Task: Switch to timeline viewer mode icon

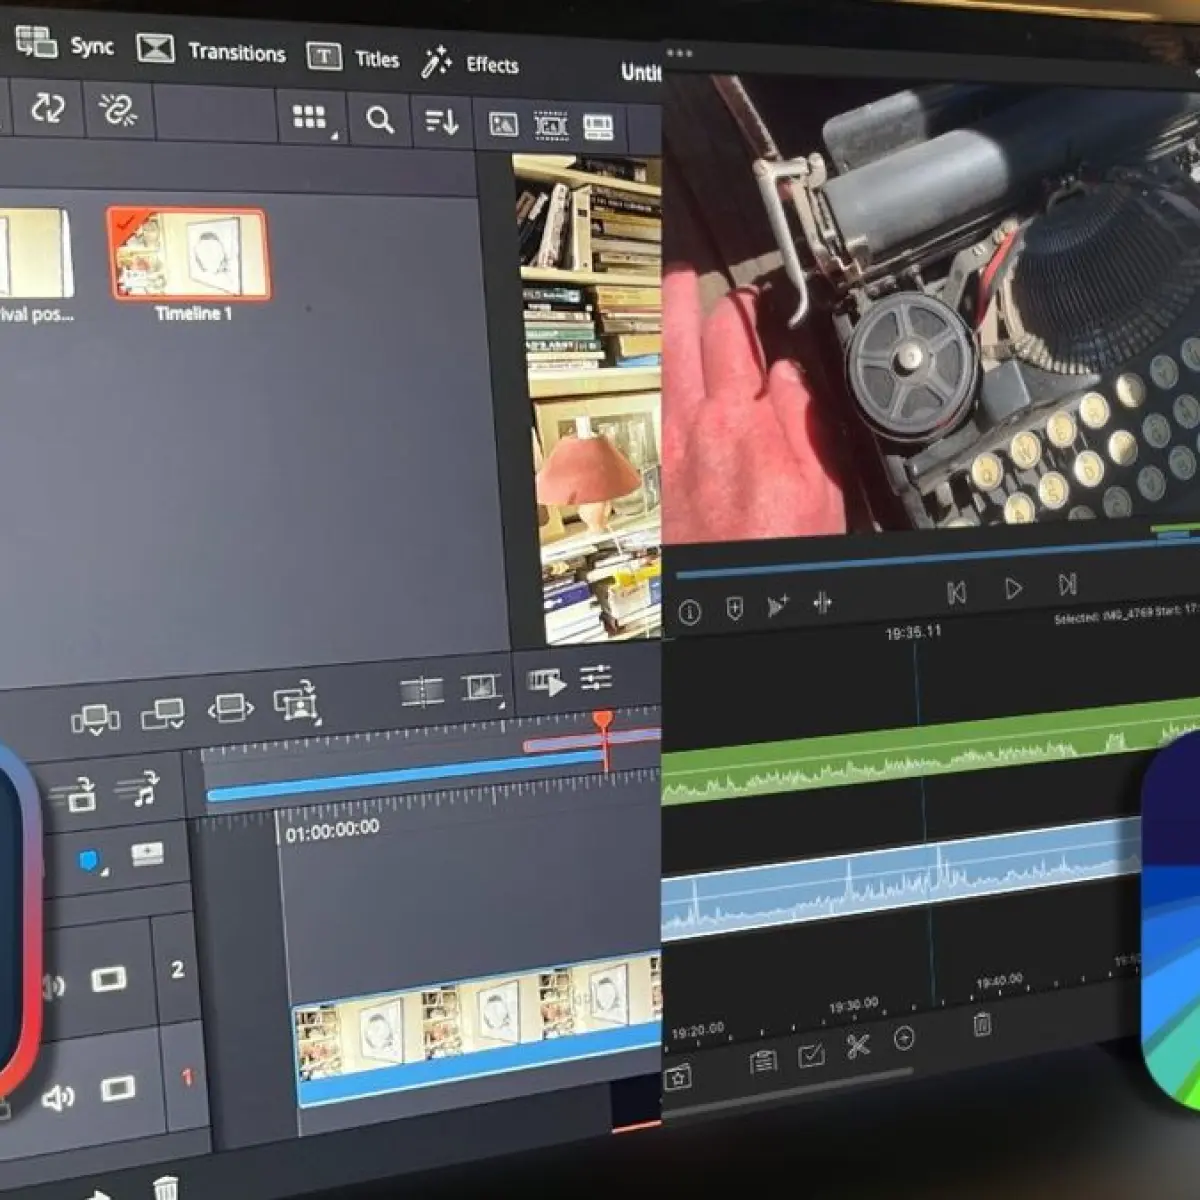Action: pyautogui.click(x=598, y=127)
